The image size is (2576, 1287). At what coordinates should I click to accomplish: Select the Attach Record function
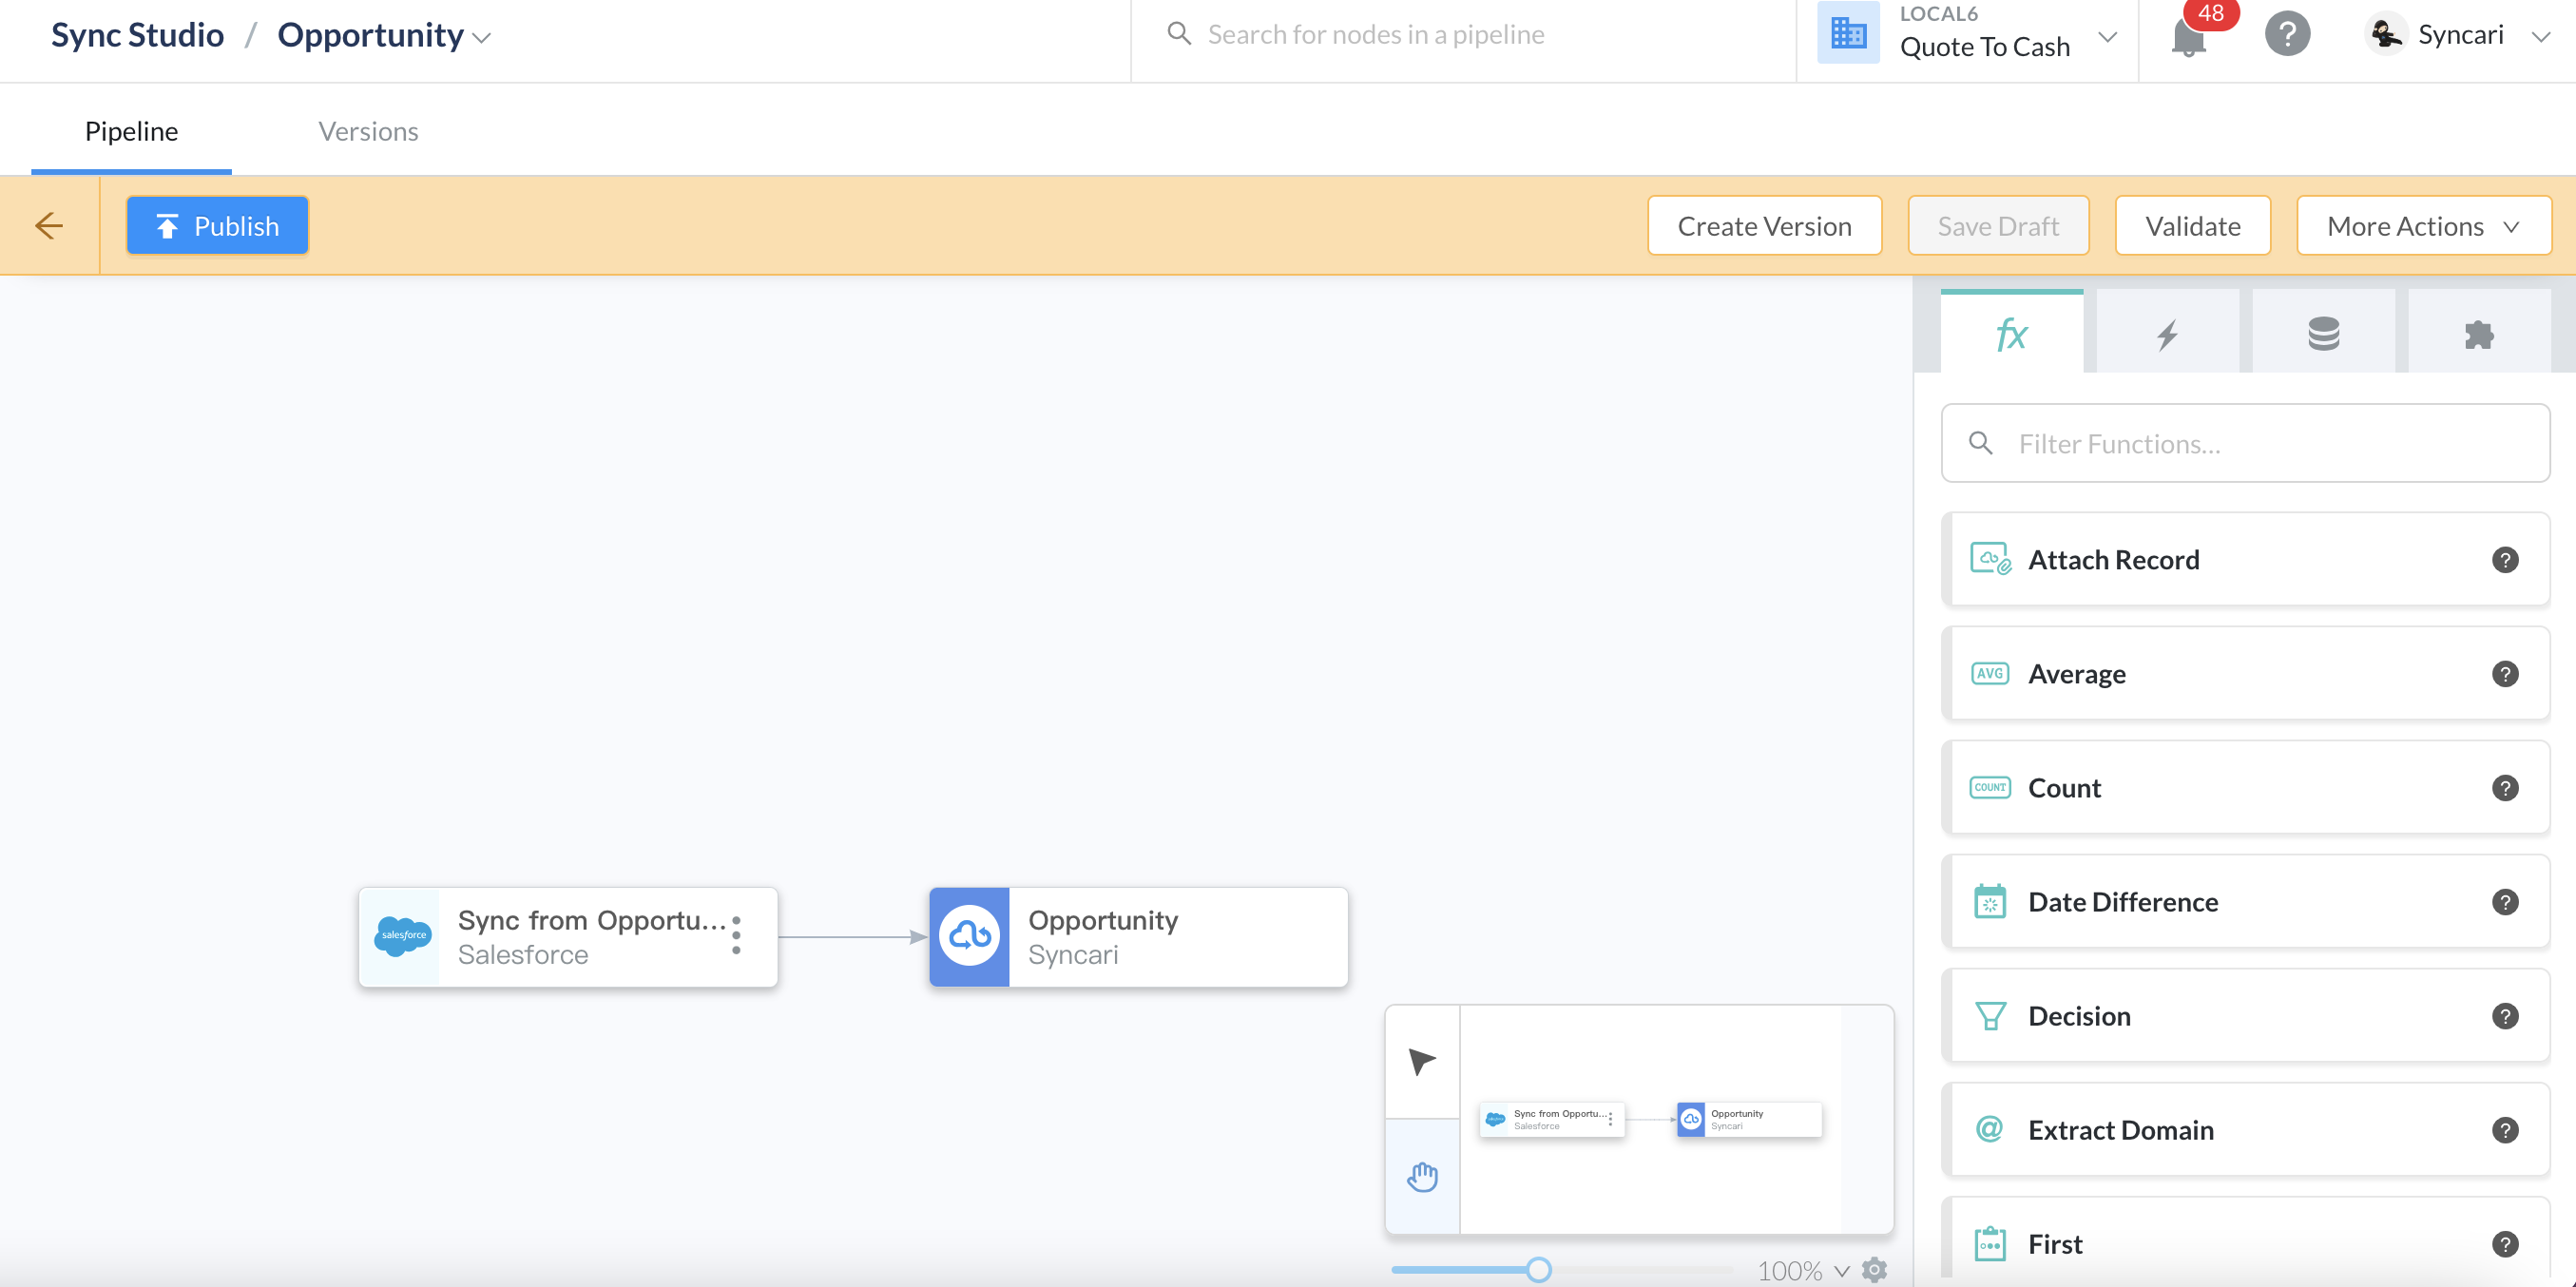[2245, 559]
